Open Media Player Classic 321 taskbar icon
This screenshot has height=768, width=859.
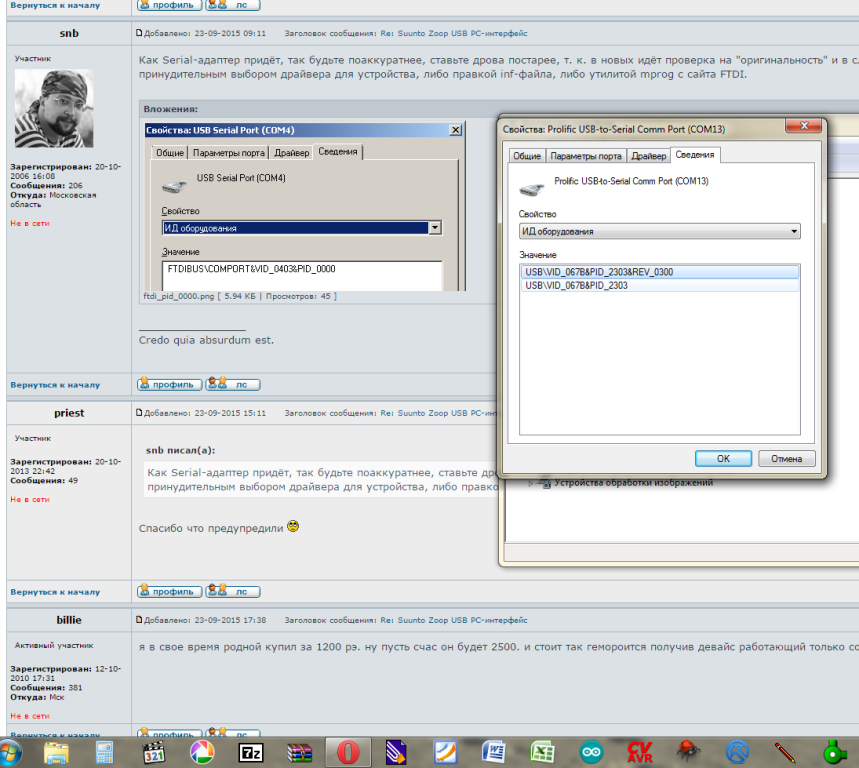[x=154, y=753]
